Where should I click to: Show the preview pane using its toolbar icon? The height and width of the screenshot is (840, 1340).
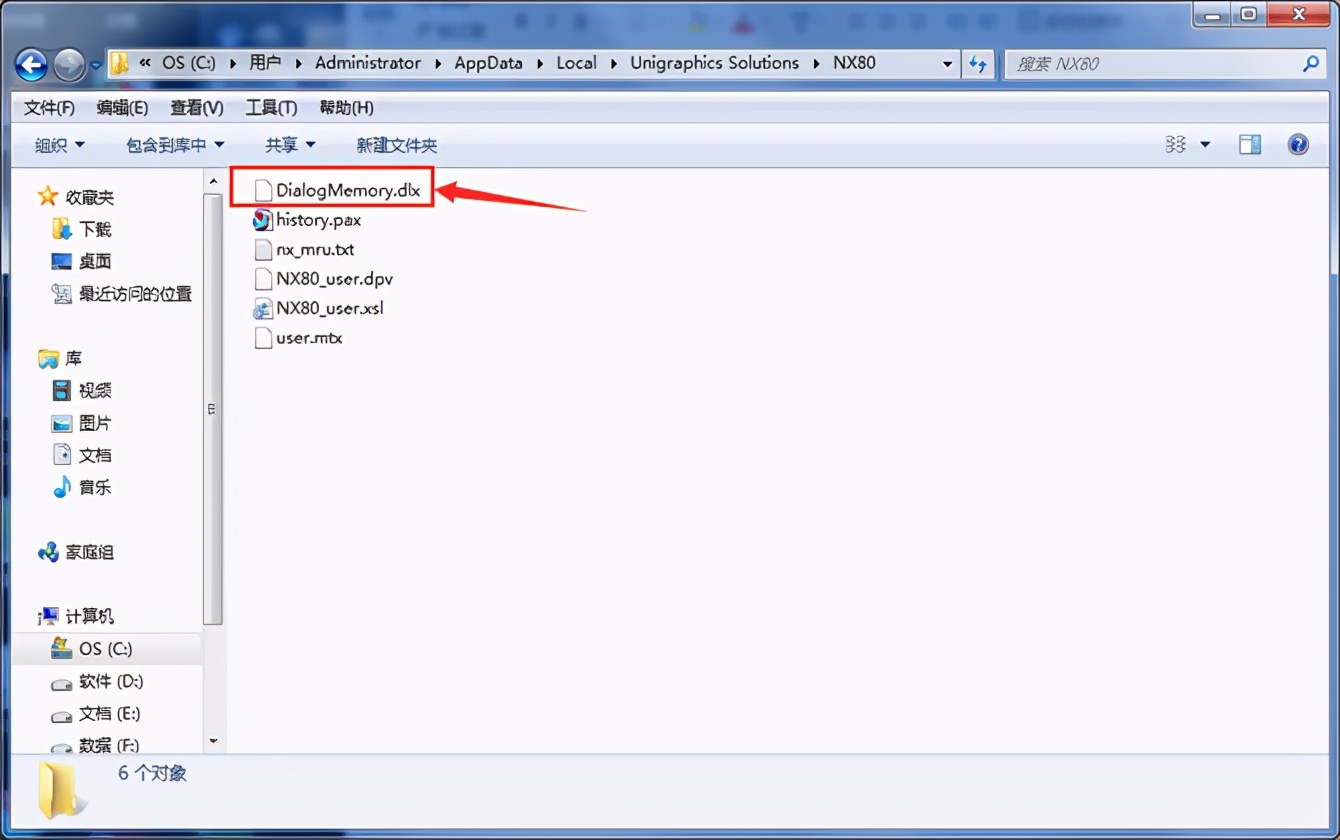pos(1250,145)
